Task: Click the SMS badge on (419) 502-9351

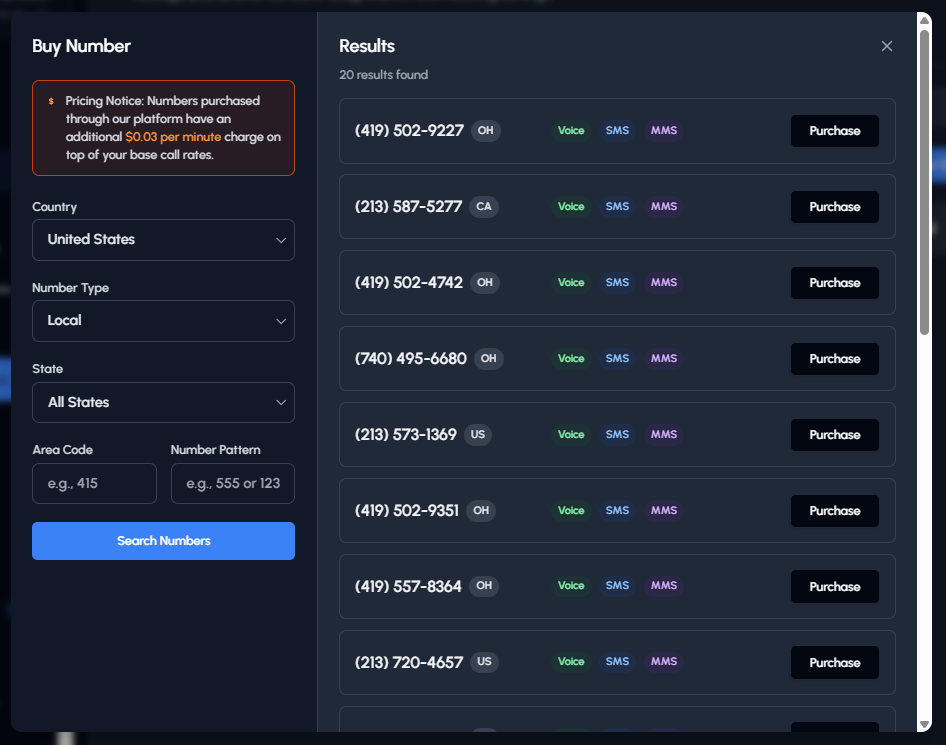Action: click(617, 510)
